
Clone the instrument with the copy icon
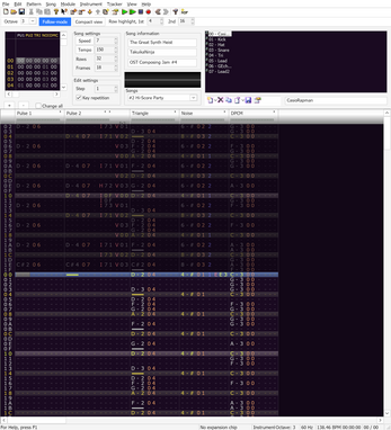tap(229, 100)
